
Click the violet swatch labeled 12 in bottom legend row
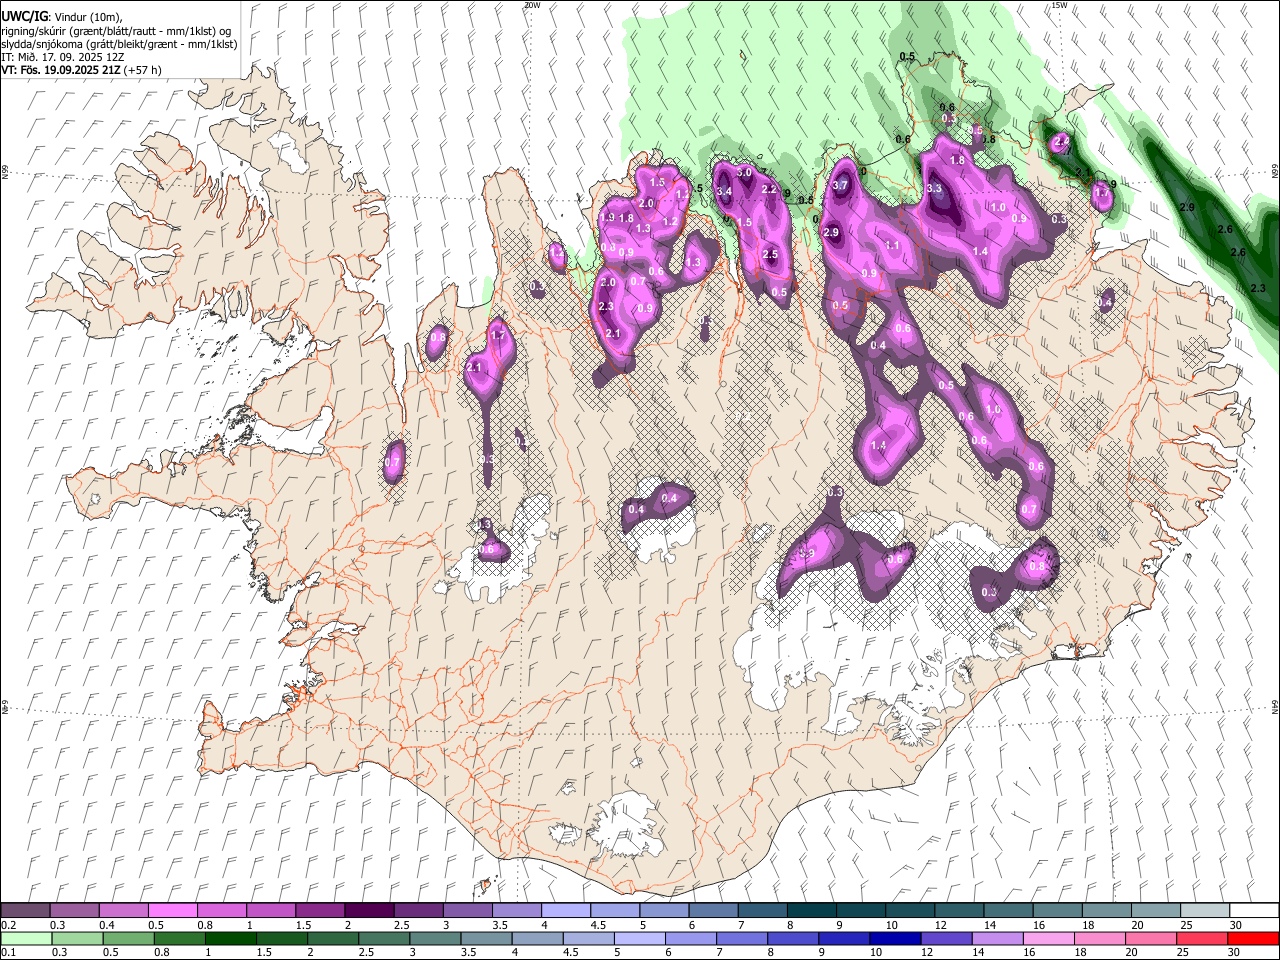[x=946, y=938]
